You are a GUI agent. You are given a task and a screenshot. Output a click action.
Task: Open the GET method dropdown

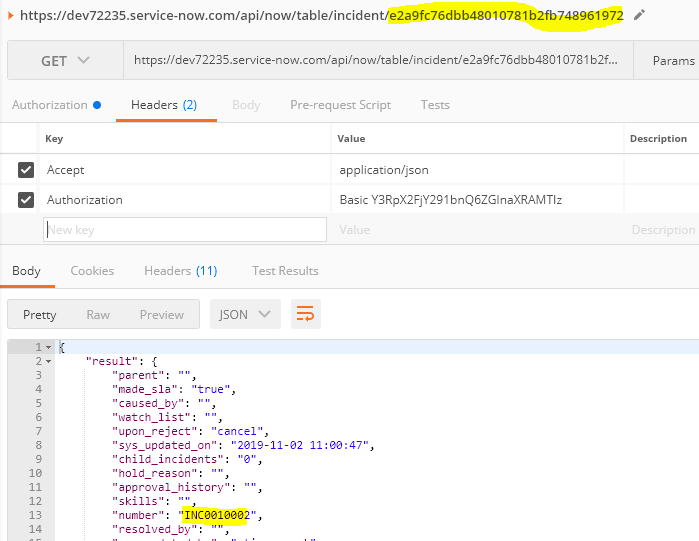[x=65, y=61]
